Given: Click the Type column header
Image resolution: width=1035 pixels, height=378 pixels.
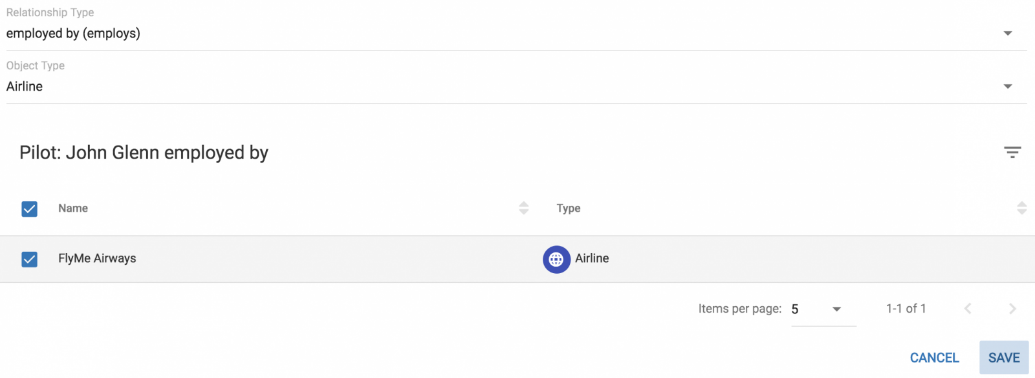Looking at the screenshot, I should pyautogui.click(x=568, y=208).
